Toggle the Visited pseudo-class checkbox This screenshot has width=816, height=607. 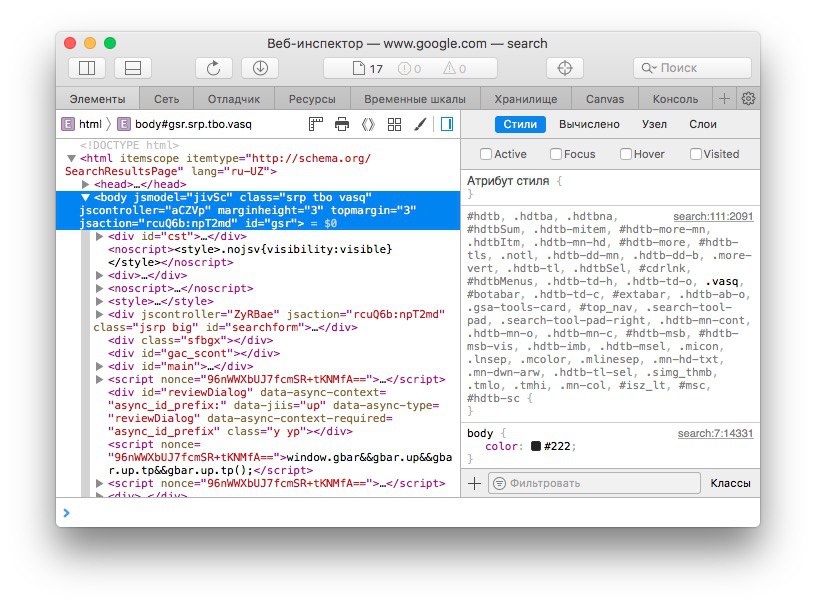point(696,154)
